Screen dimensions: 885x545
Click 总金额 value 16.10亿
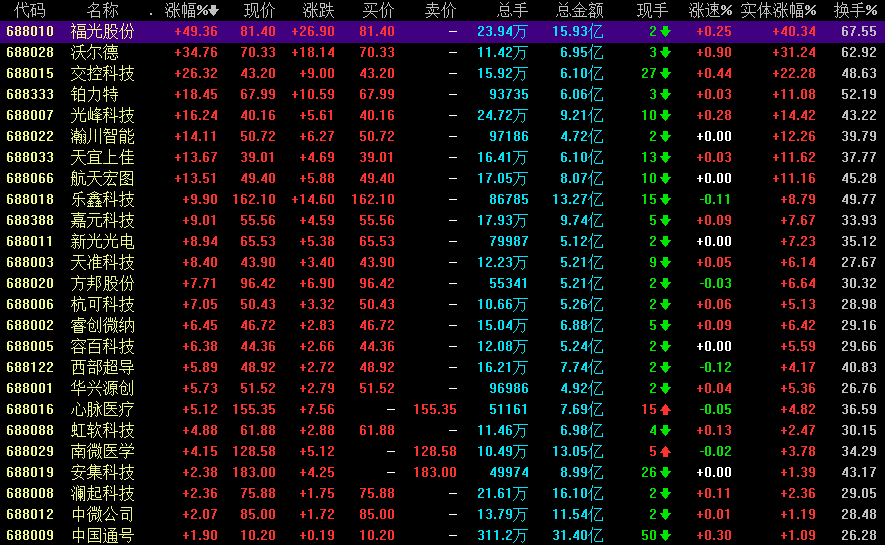point(577,494)
